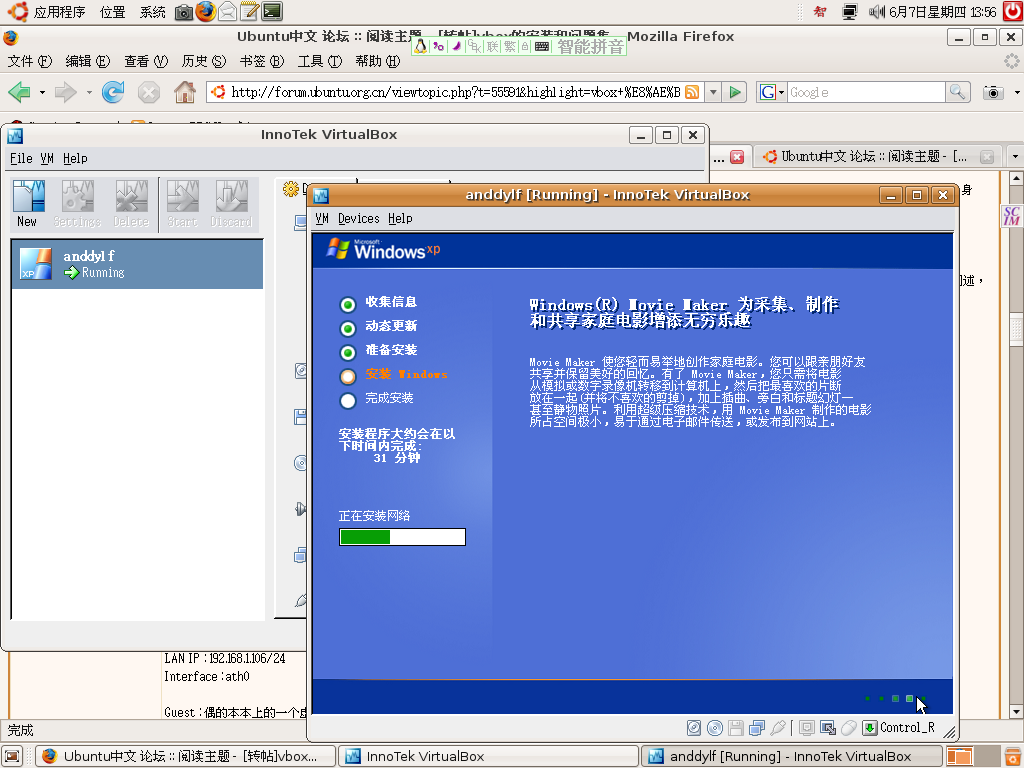Click the USB plug status icon

778,728
